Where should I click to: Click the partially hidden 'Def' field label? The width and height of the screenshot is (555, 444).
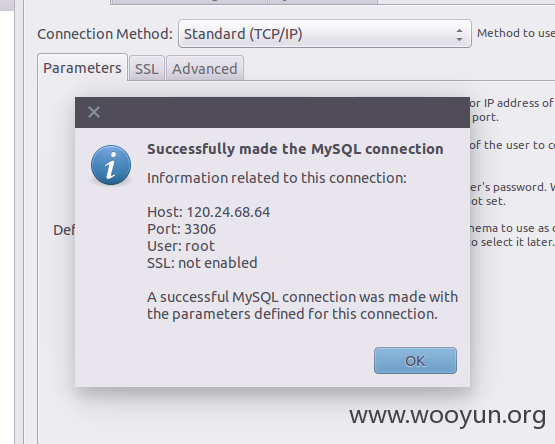tap(64, 230)
